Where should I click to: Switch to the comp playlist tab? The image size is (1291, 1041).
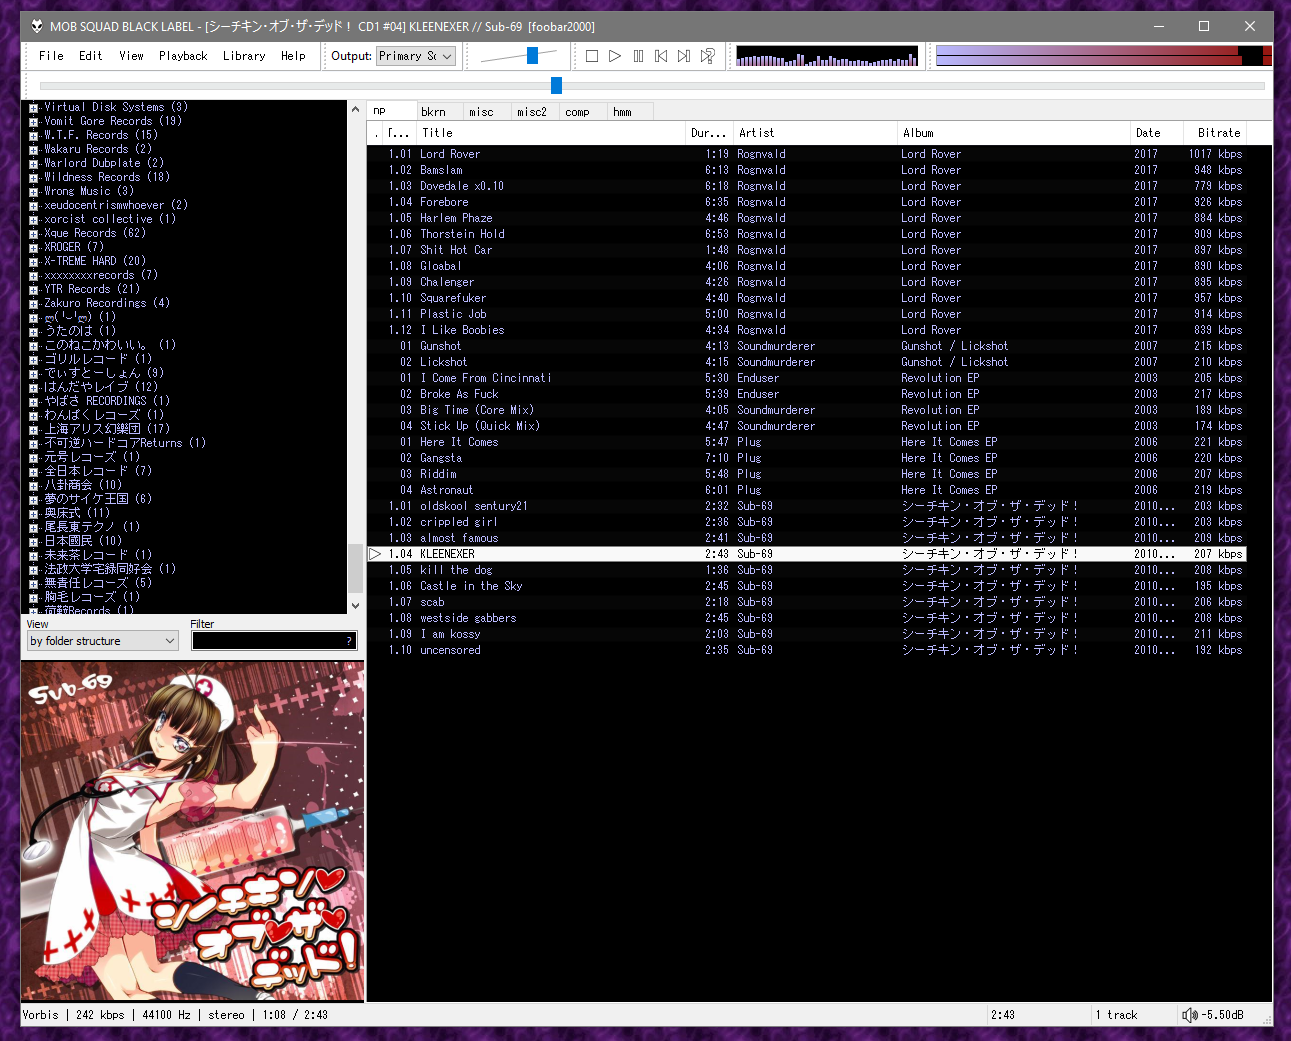coord(583,112)
